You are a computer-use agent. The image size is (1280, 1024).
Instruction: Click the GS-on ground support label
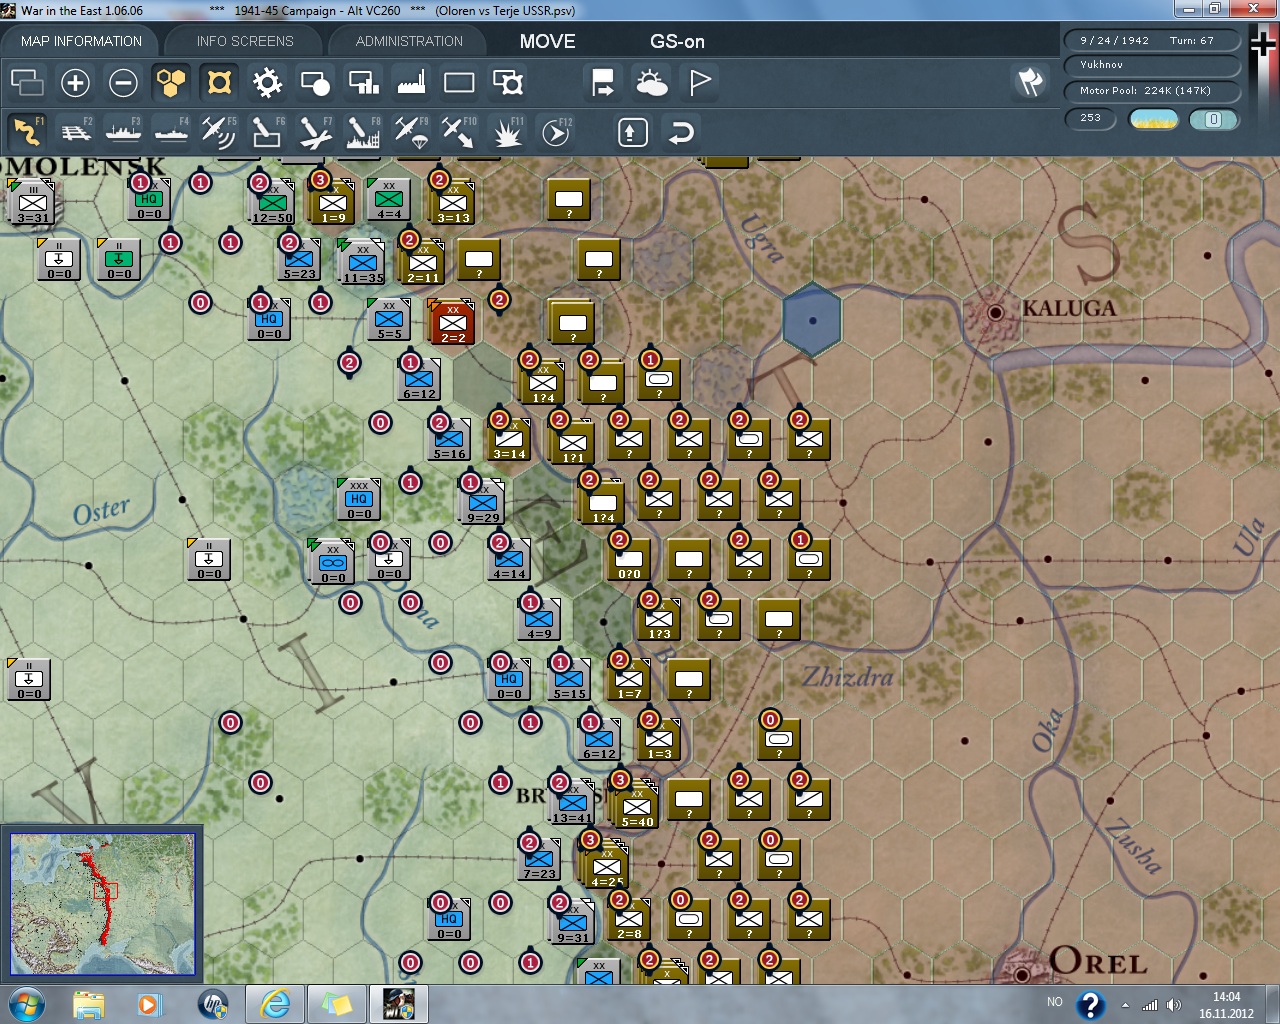(677, 41)
